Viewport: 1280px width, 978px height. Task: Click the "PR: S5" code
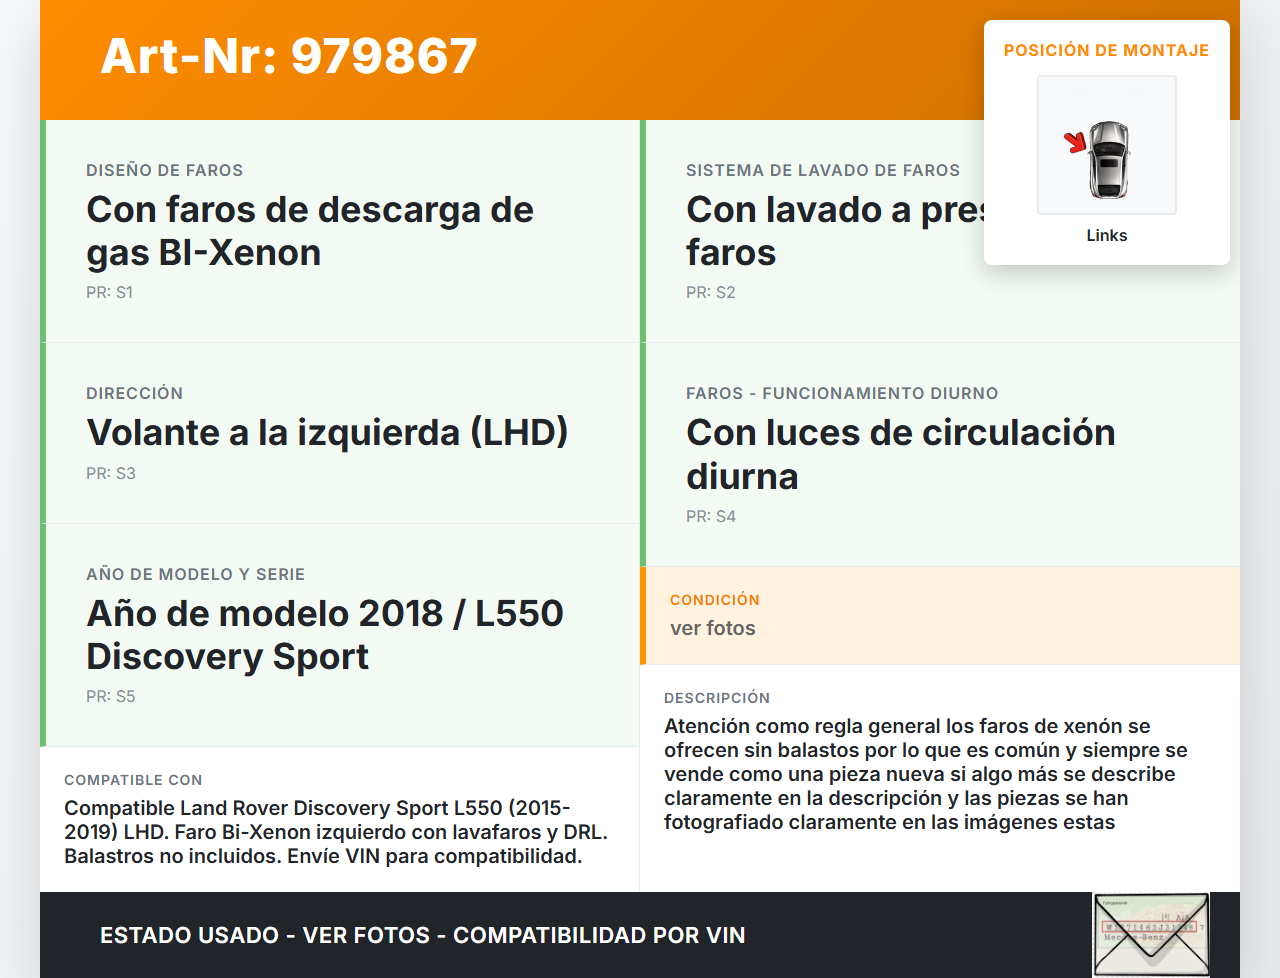click(111, 696)
